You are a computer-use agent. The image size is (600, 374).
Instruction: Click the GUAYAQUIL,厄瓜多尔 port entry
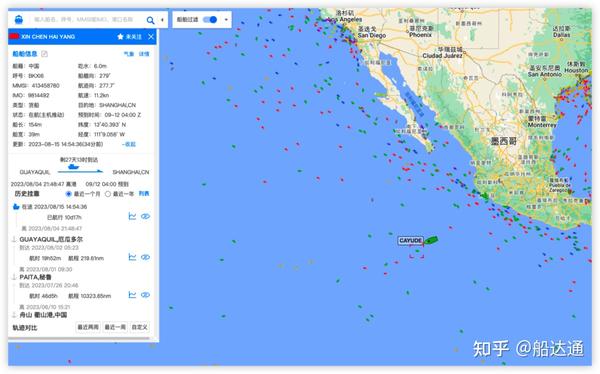(51, 239)
